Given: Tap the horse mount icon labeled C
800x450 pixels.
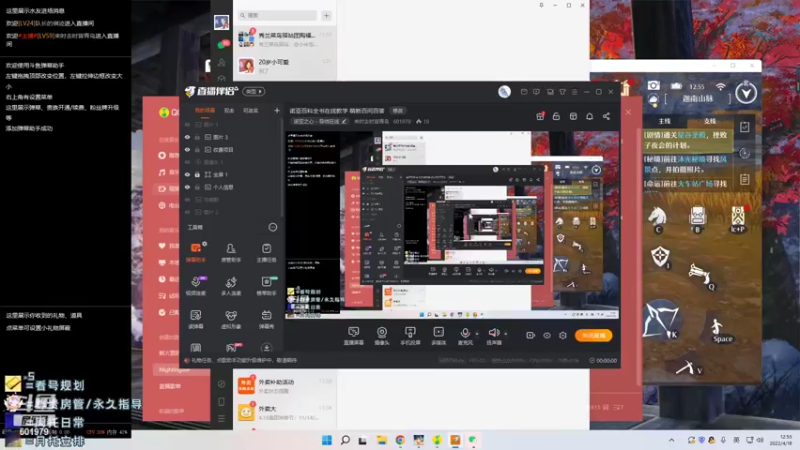Looking at the screenshot, I should [x=657, y=219].
